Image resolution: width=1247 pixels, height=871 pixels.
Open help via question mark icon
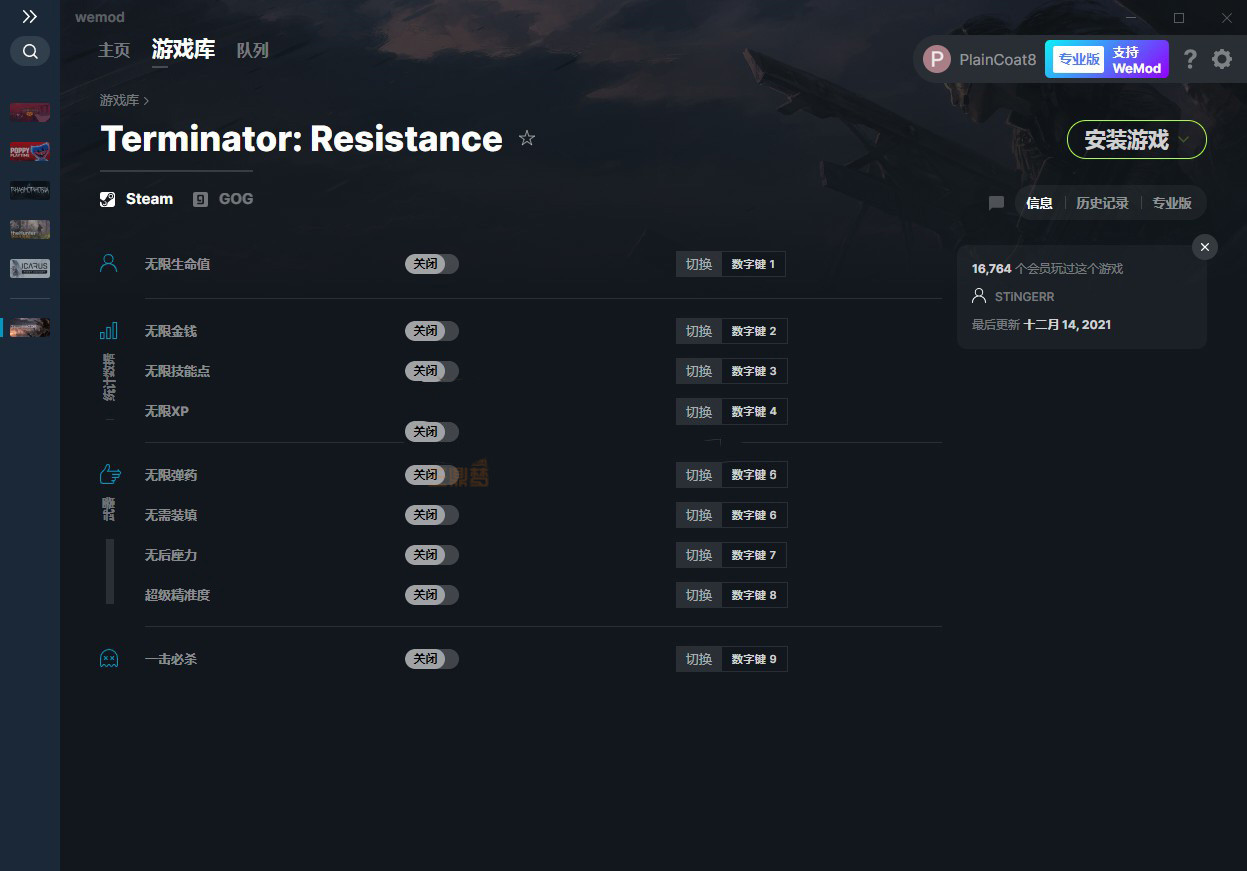[1190, 59]
